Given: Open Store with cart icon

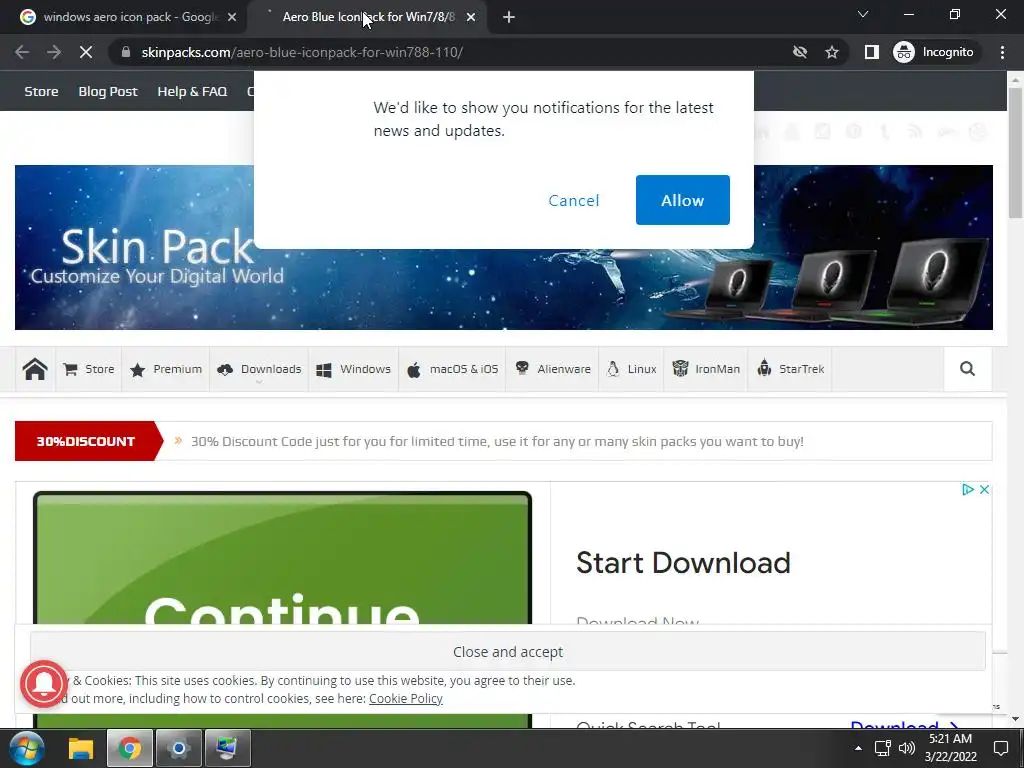Looking at the screenshot, I should tap(89, 369).
